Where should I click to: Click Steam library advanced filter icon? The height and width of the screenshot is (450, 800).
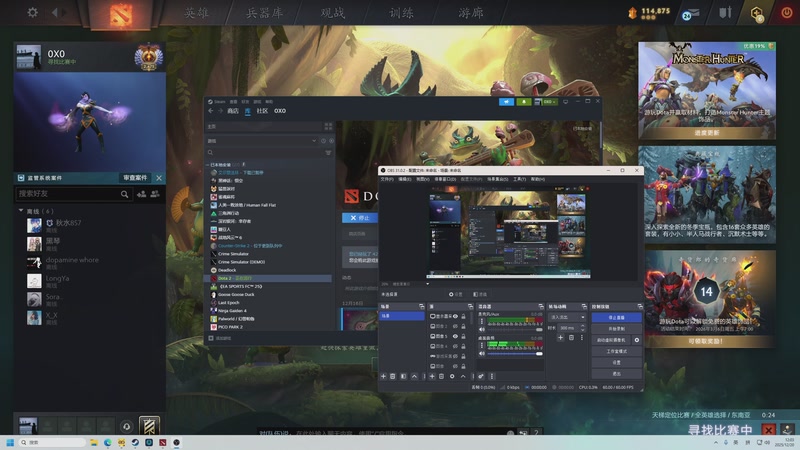(x=328, y=153)
